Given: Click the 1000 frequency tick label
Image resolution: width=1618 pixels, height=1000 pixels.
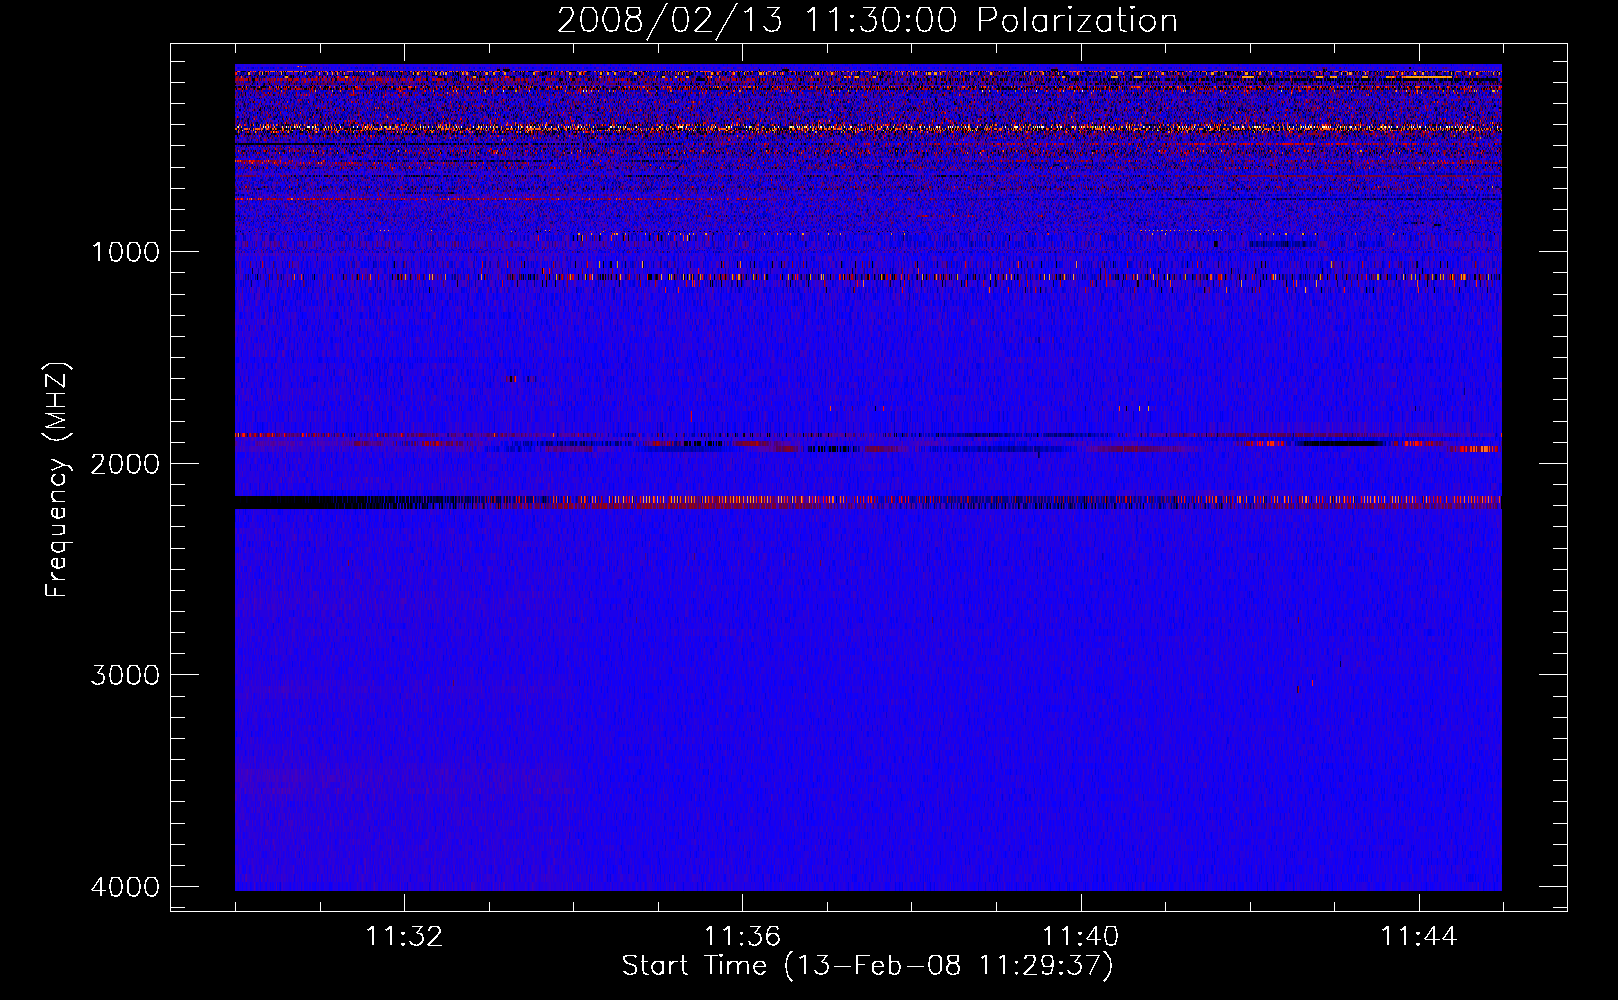Looking at the screenshot, I should (125, 251).
